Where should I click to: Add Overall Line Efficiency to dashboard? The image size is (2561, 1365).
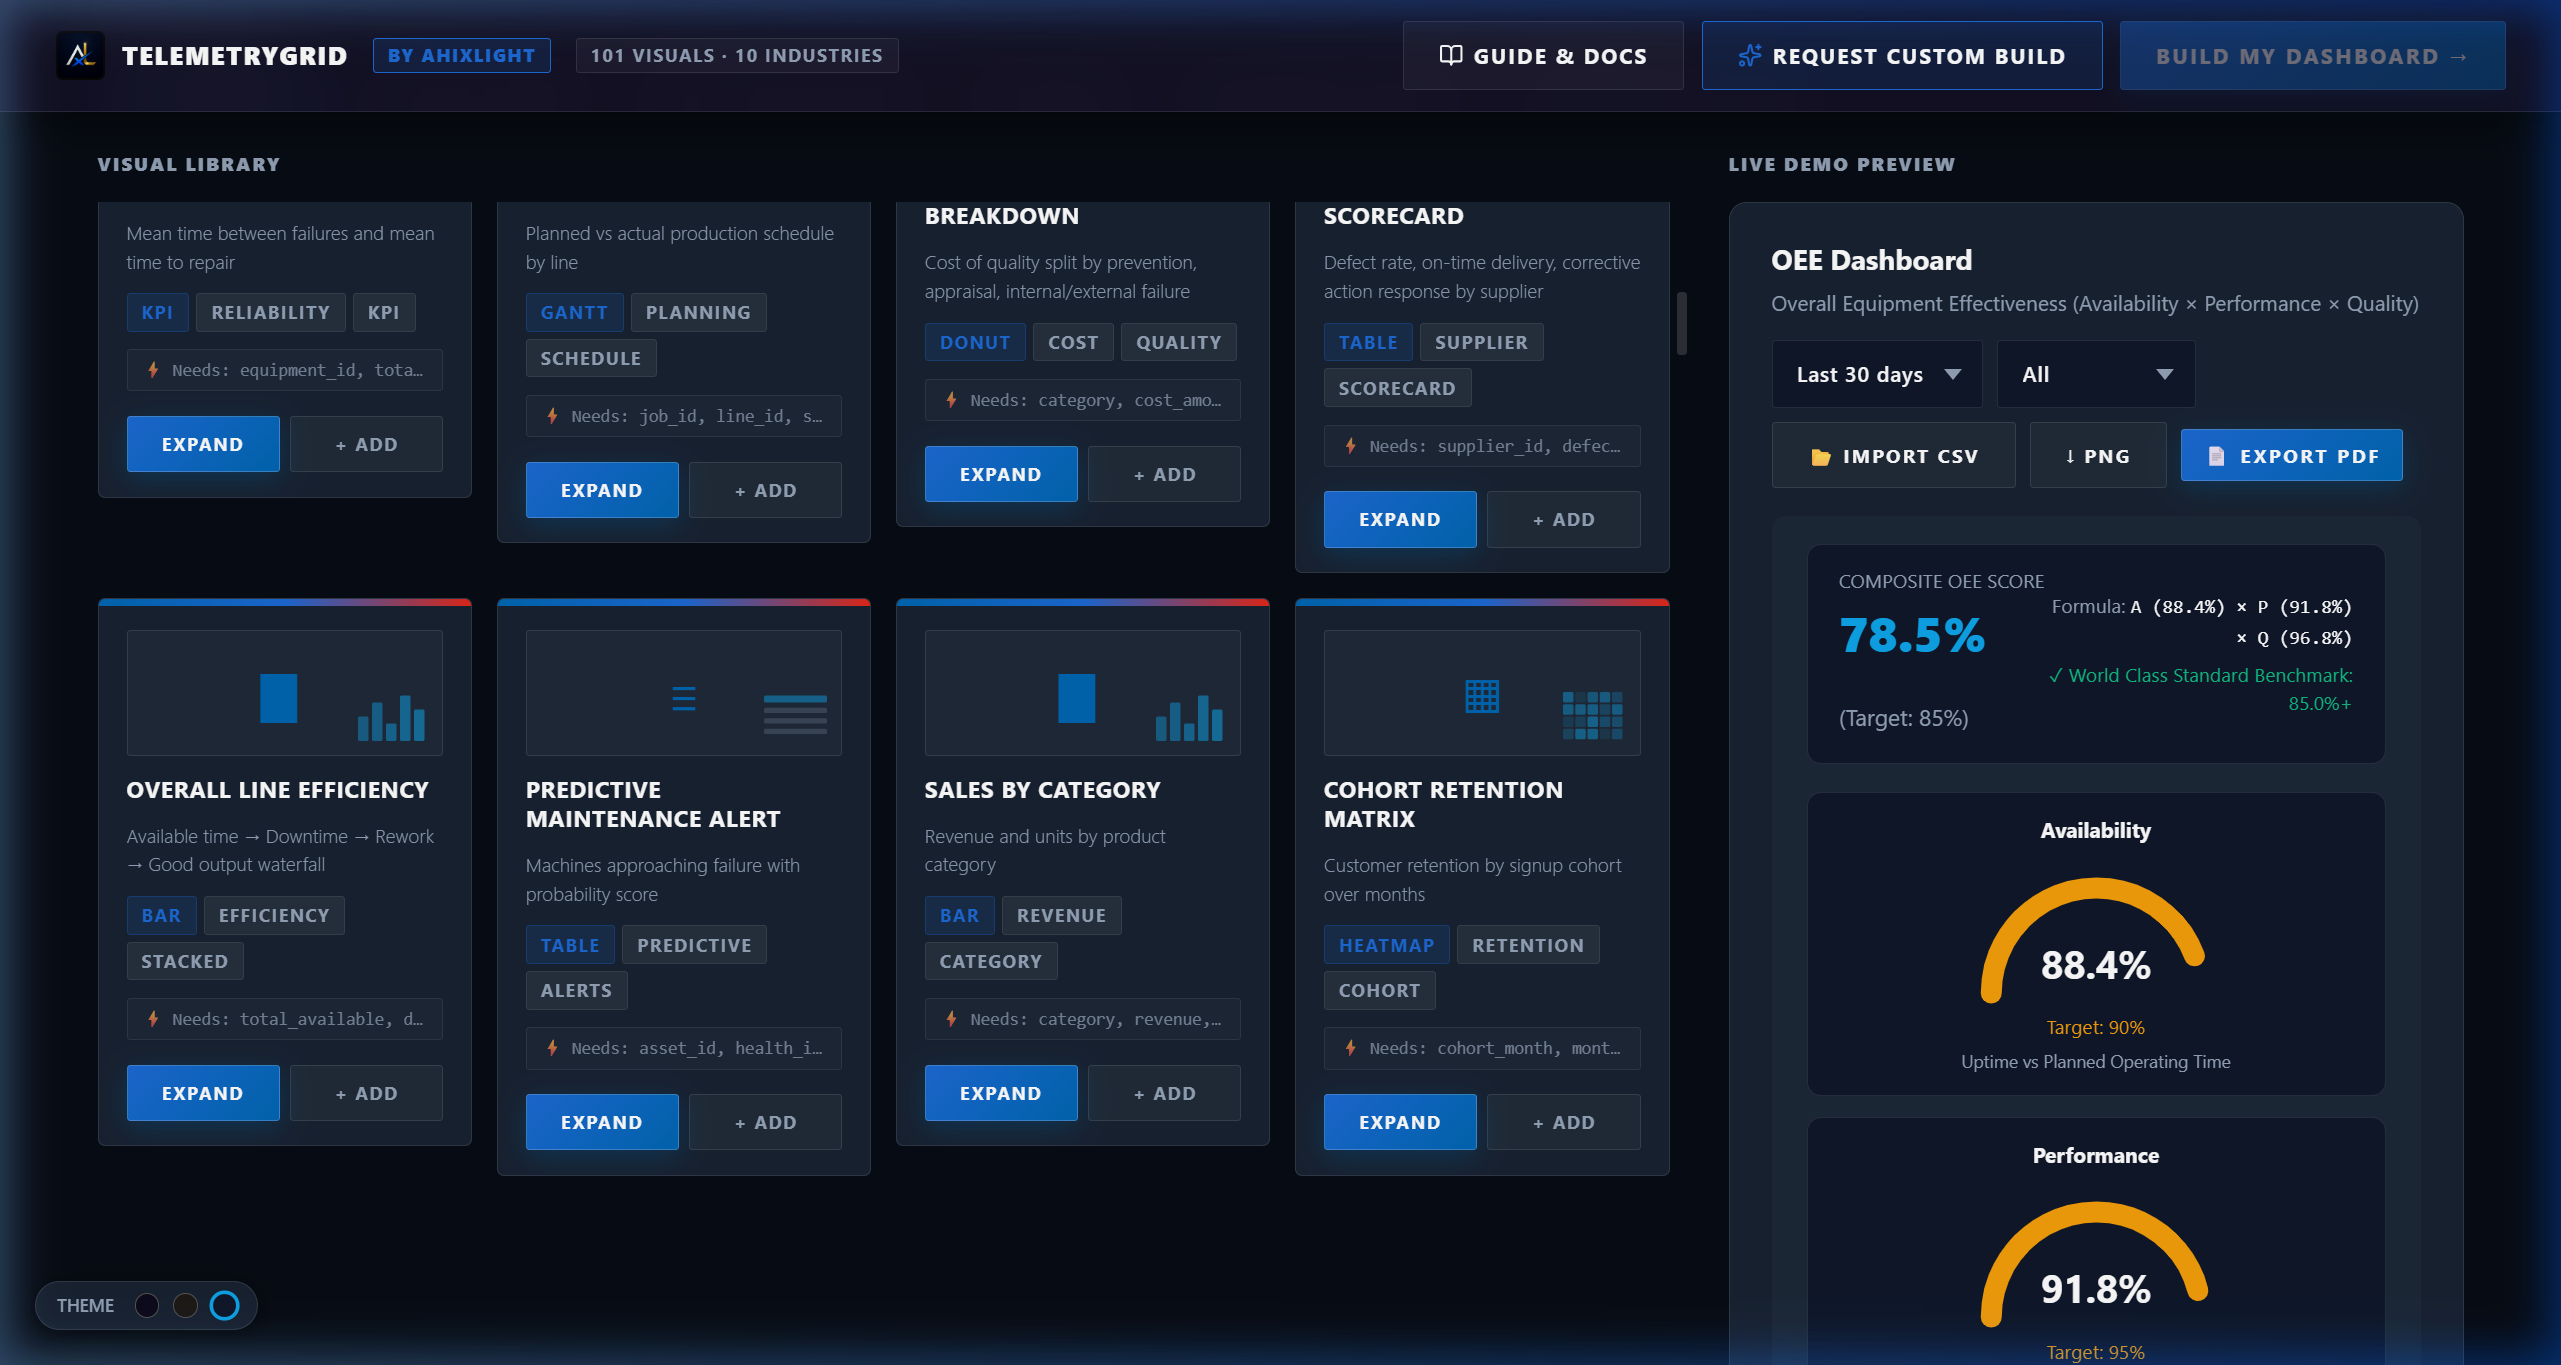click(x=366, y=1093)
